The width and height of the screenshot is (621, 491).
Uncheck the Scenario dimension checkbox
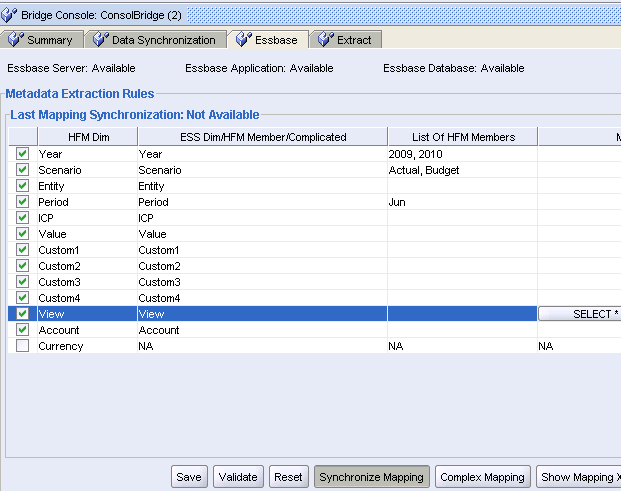tap(22, 170)
